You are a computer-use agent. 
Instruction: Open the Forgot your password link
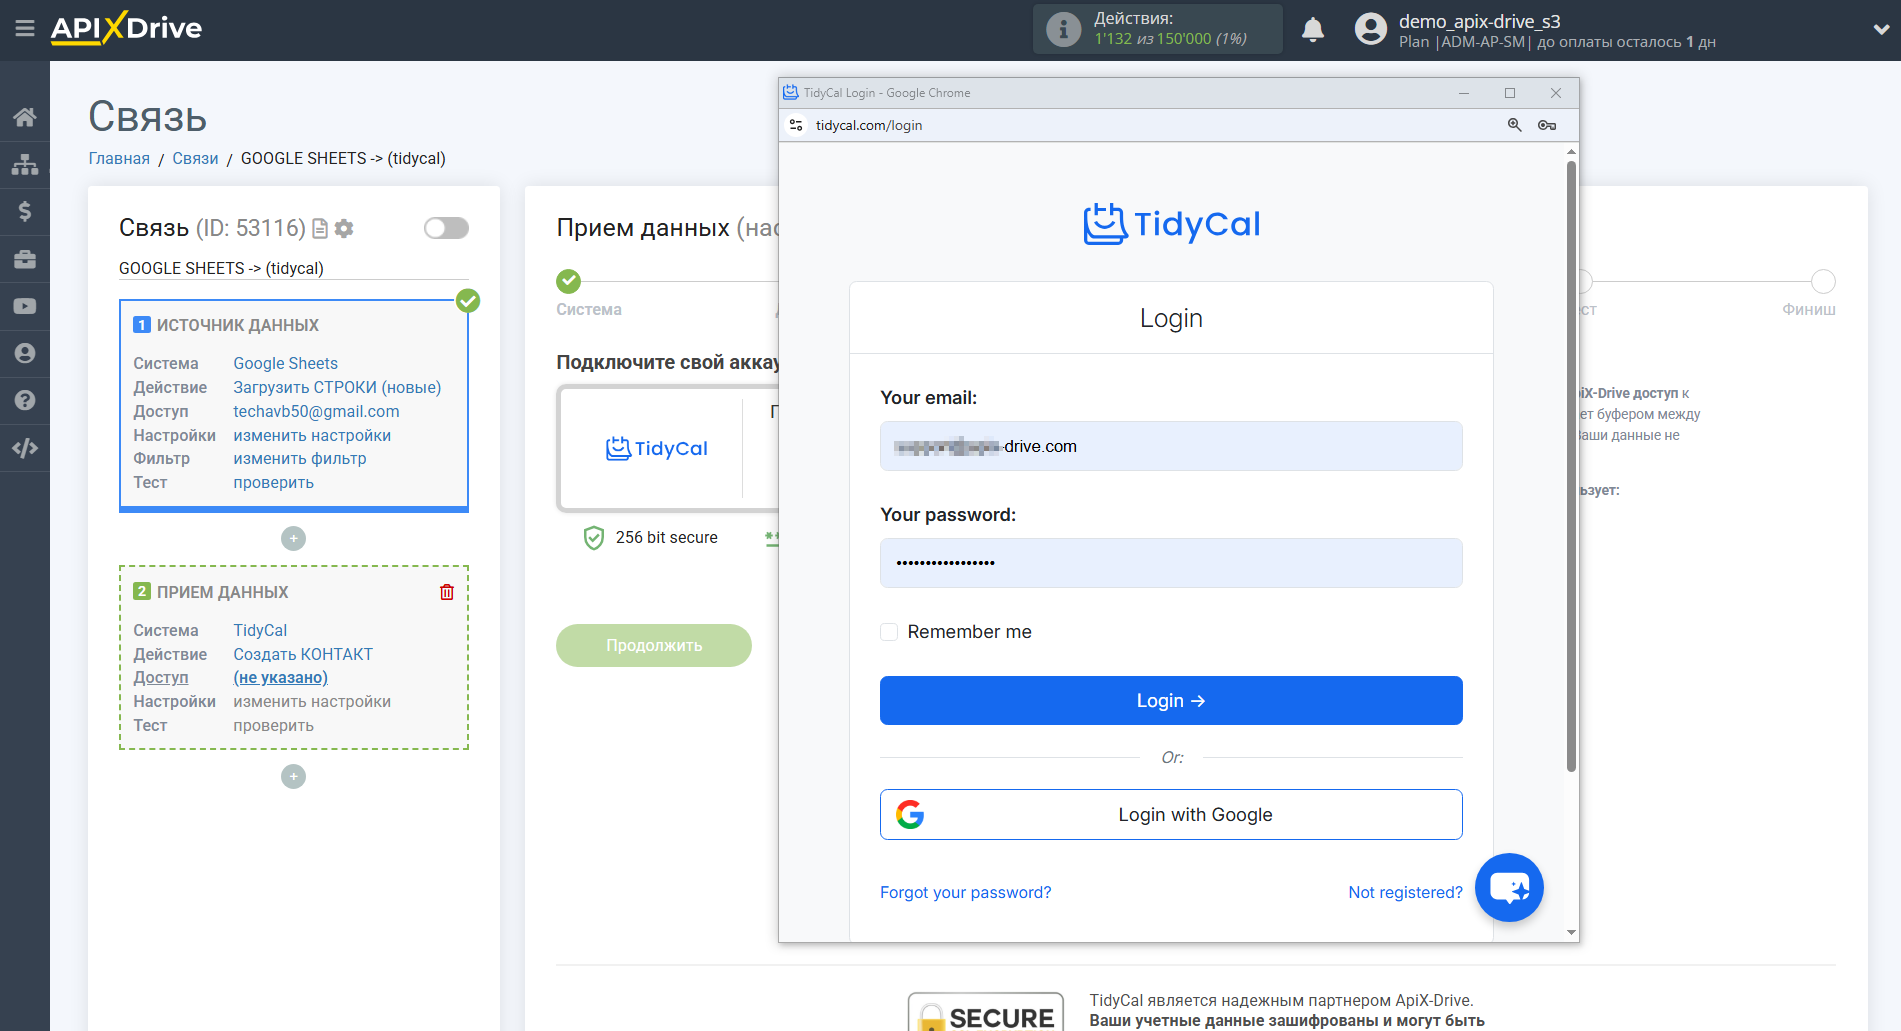click(x=965, y=891)
